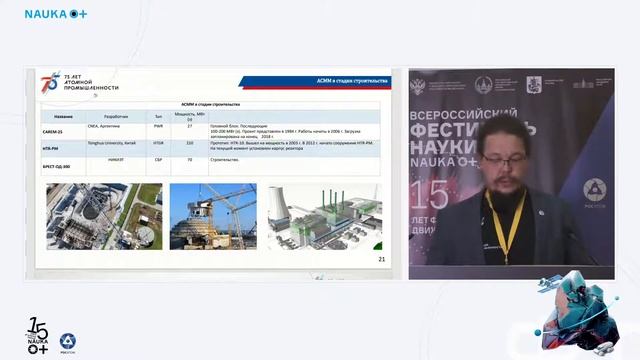Open the aerial reactor construction site photo

(x=104, y=216)
